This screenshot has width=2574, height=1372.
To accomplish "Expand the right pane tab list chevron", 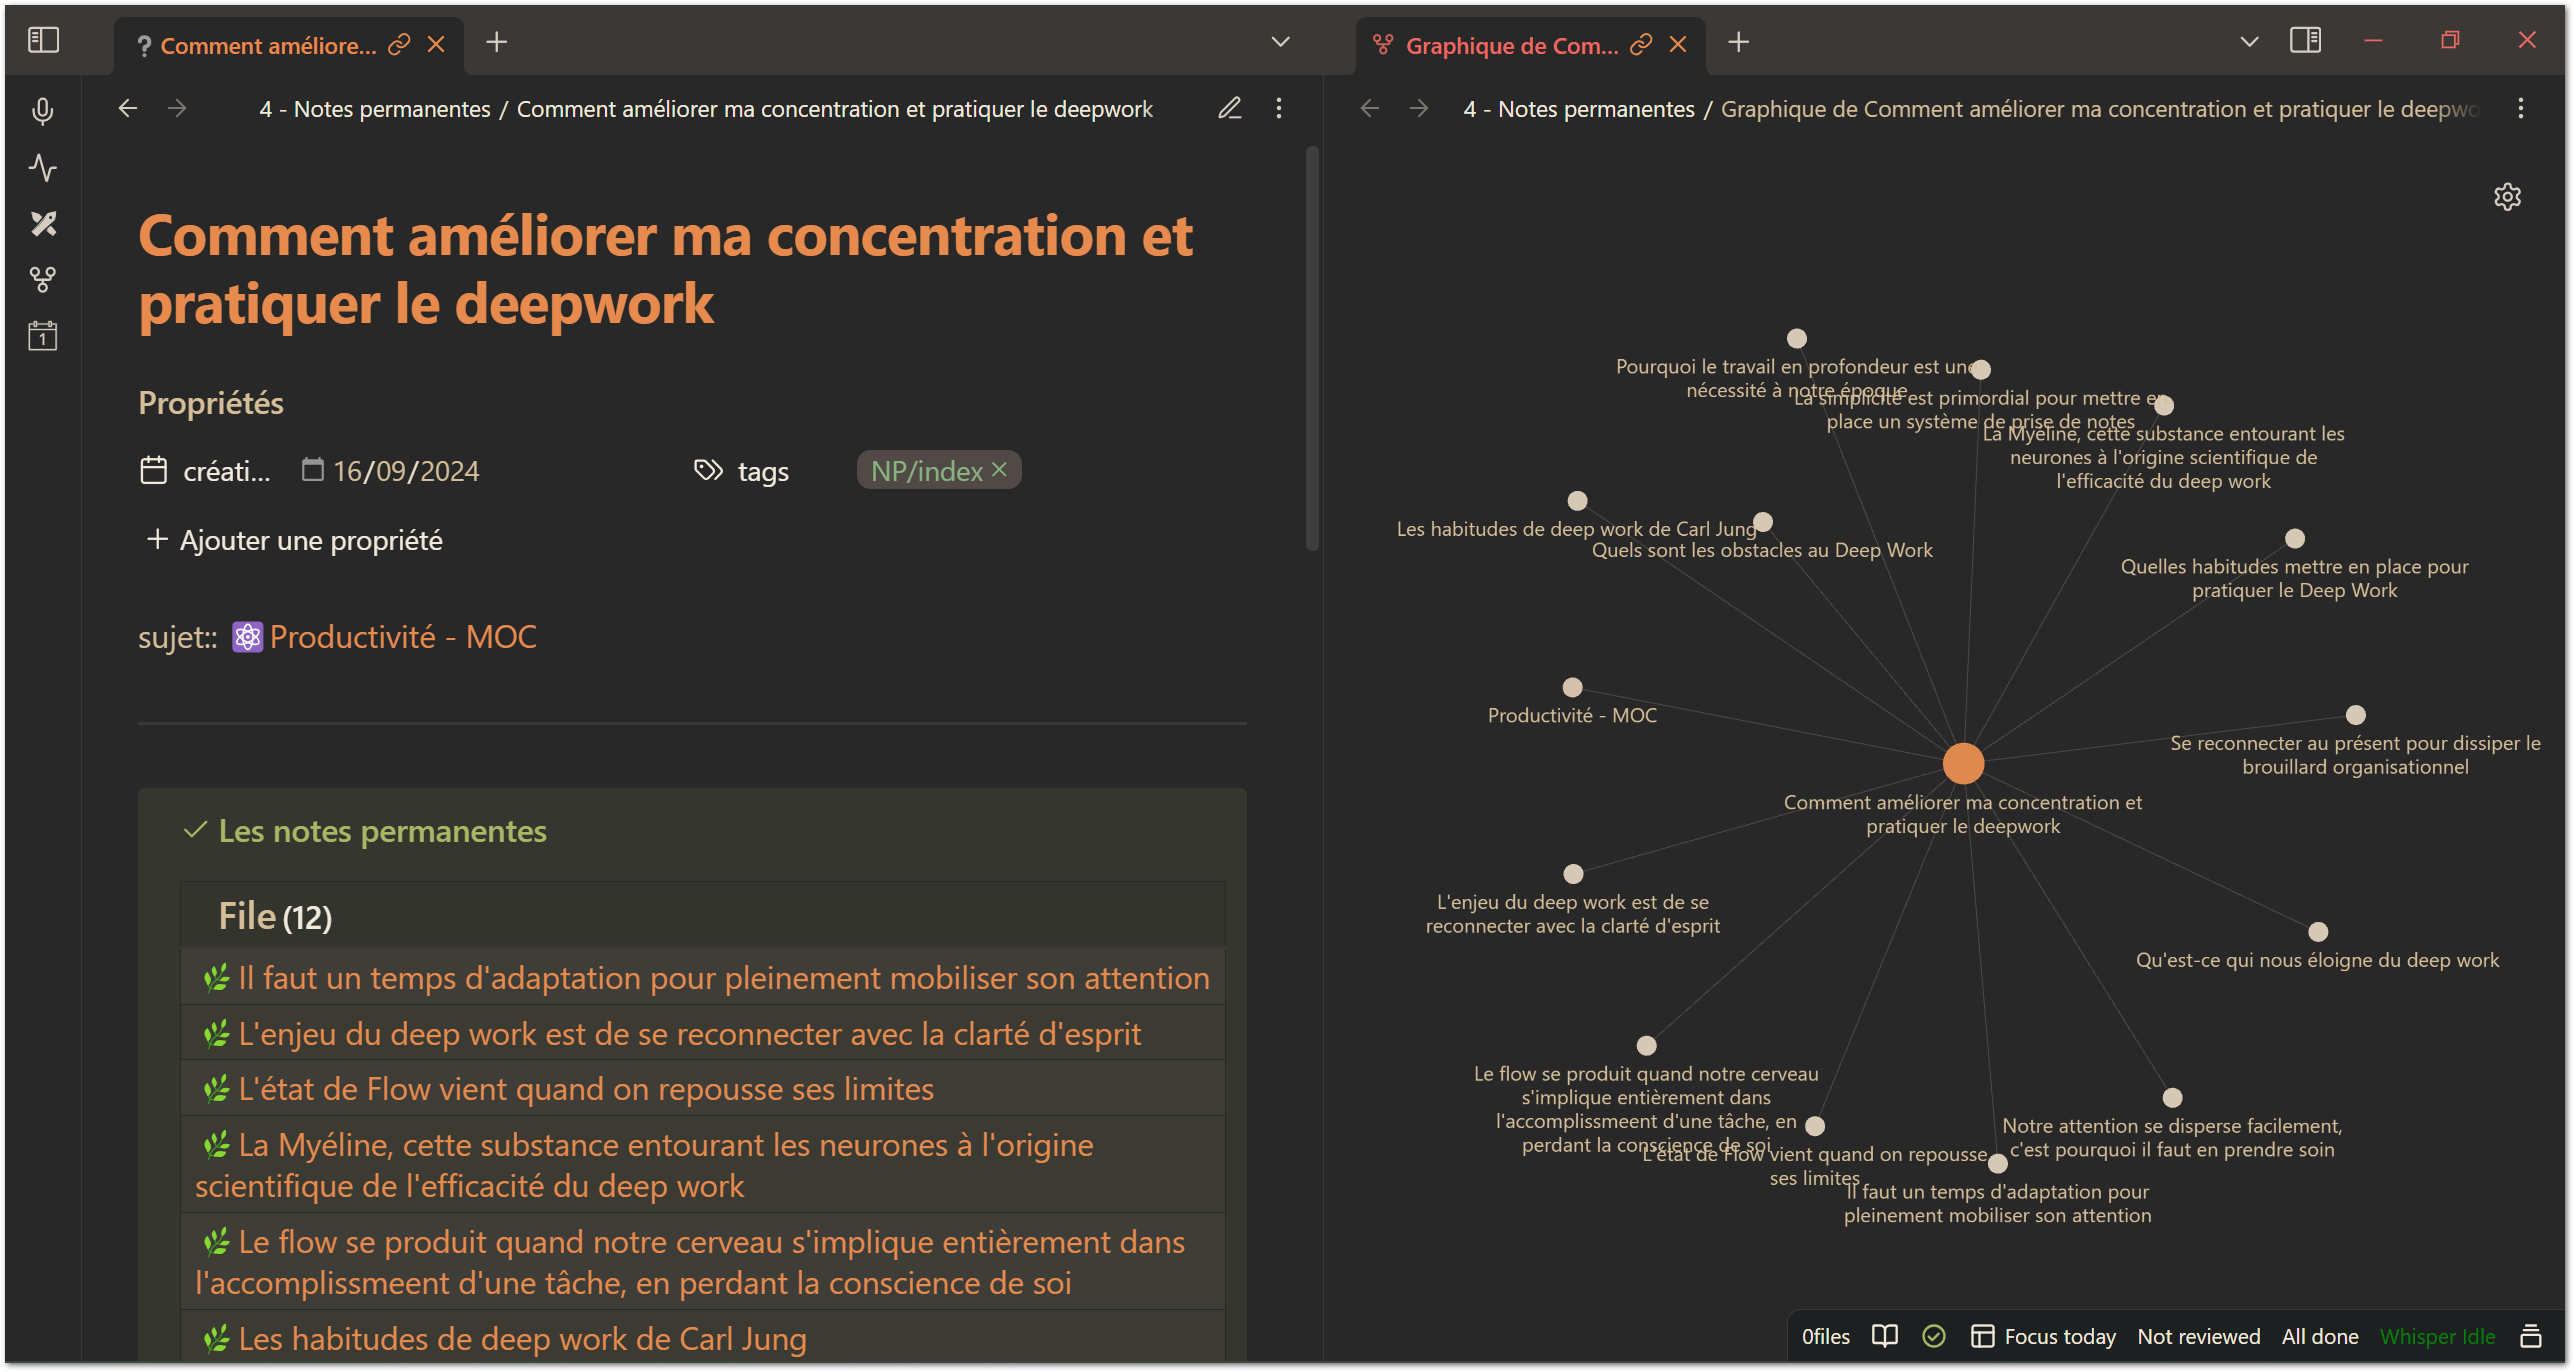I will click(x=2248, y=42).
